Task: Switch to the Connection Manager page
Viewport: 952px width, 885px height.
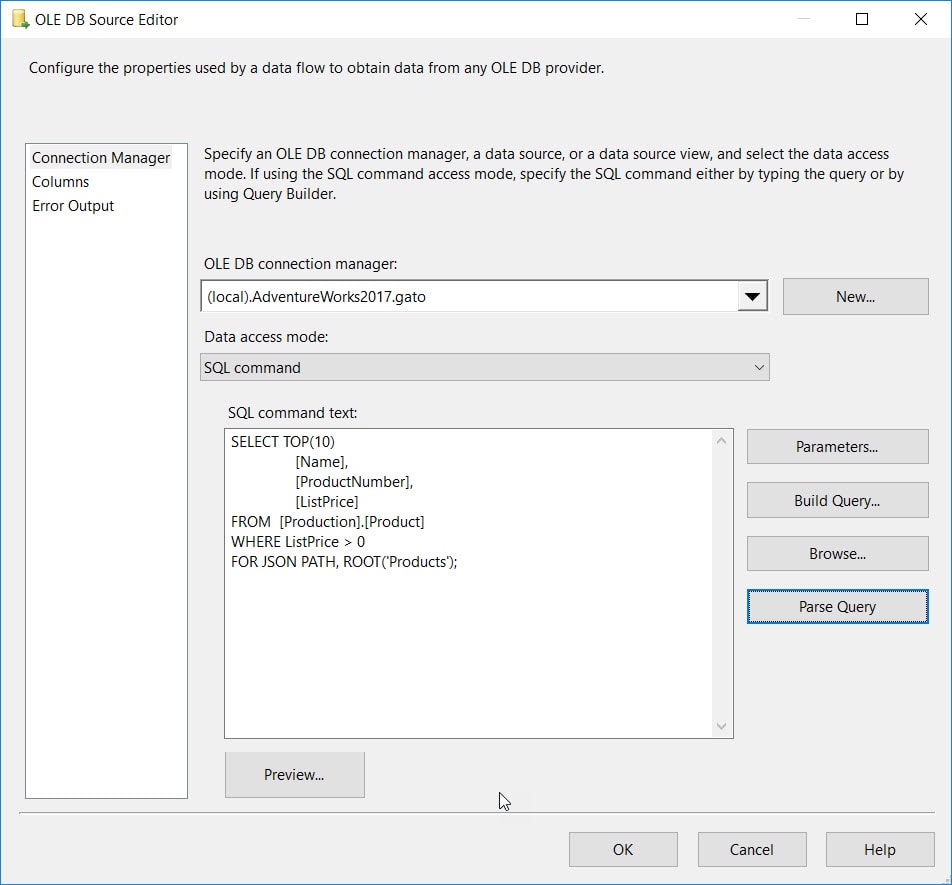Action: pos(101,158)
